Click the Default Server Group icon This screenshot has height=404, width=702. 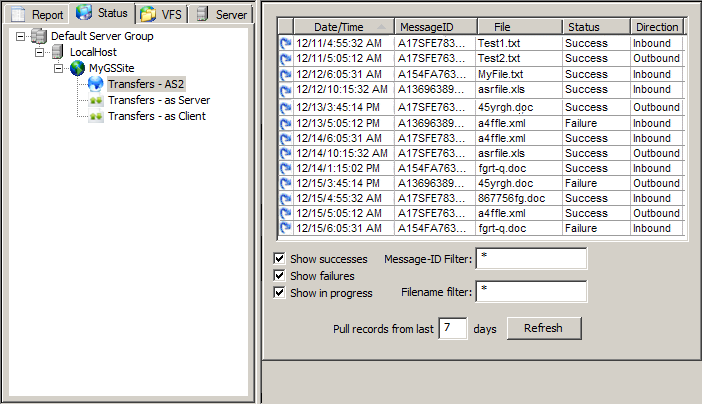click(x=39, y=36)
